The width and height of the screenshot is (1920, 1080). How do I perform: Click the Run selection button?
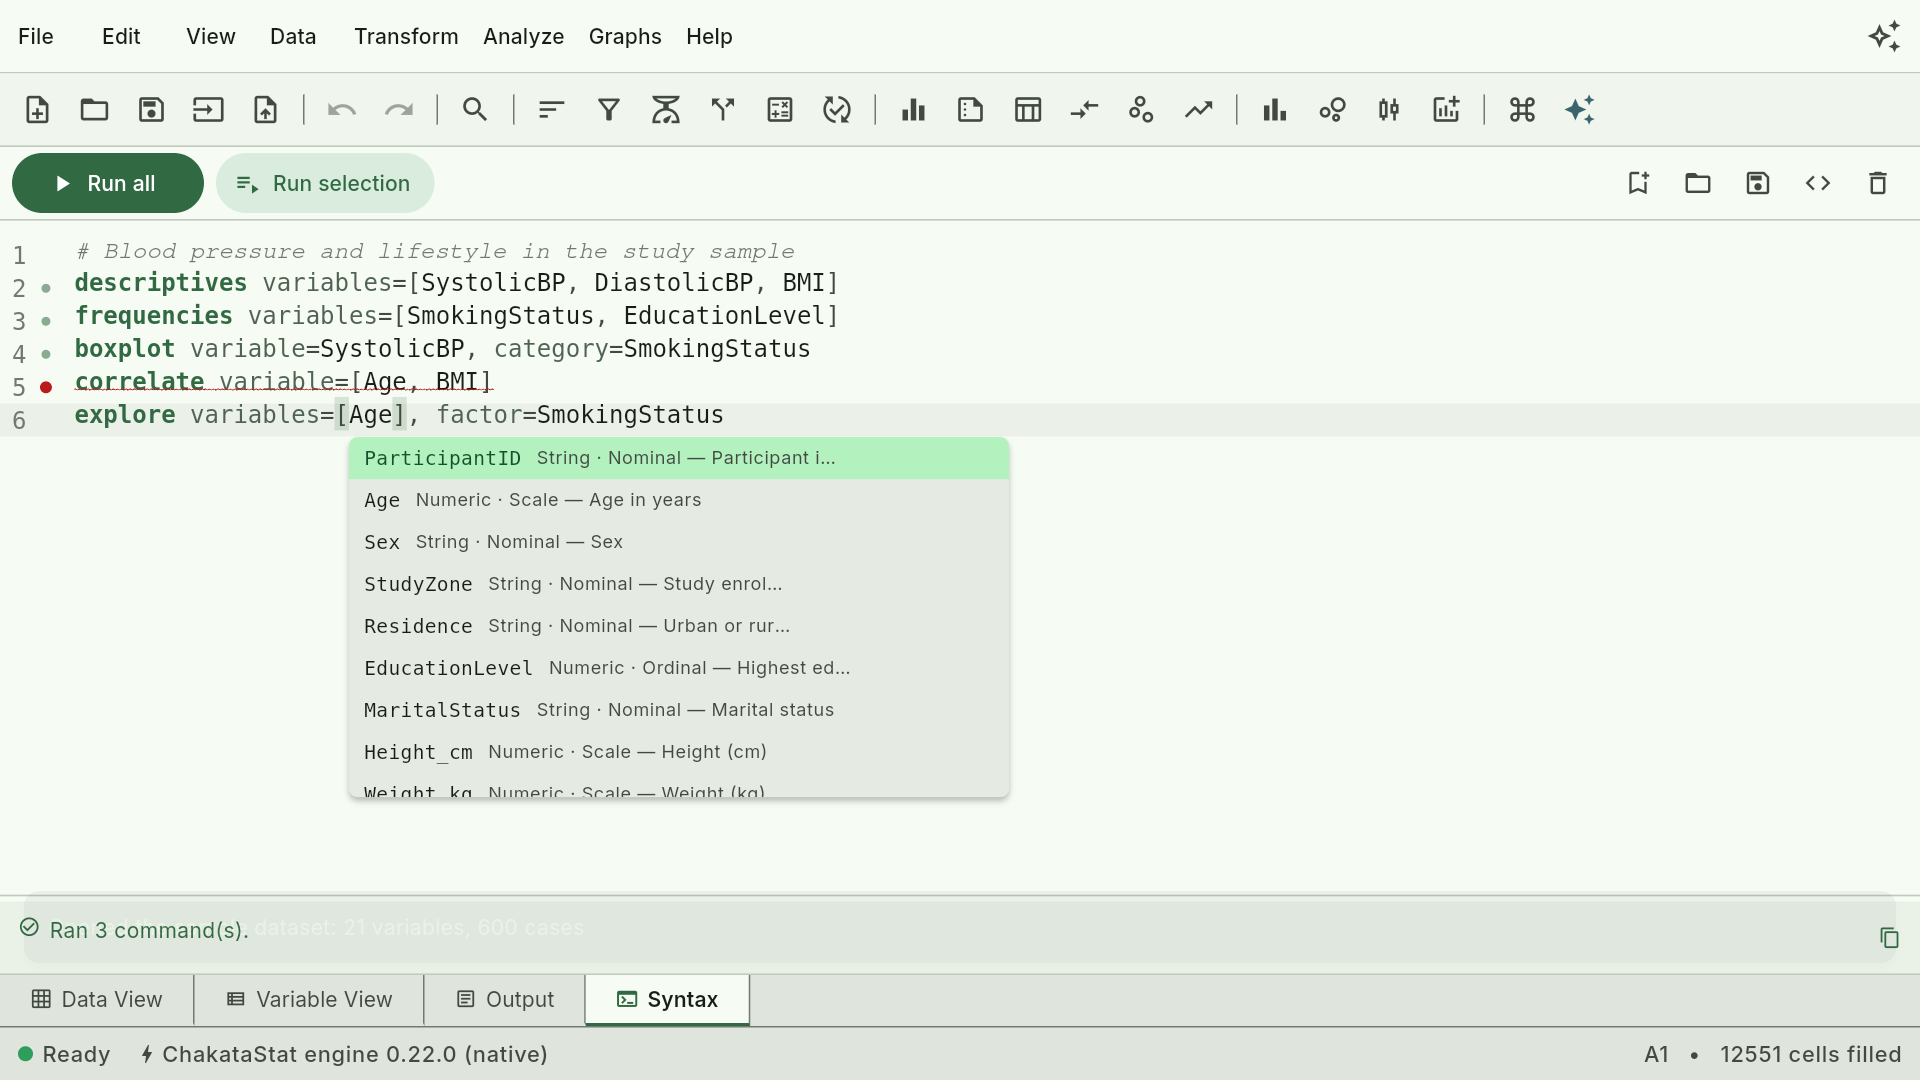325,183
